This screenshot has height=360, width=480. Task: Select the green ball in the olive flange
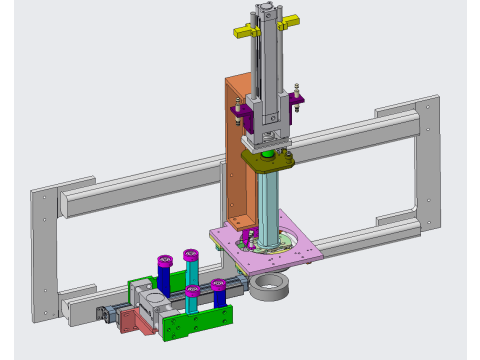pyautogui.click(x=268, y=154)
